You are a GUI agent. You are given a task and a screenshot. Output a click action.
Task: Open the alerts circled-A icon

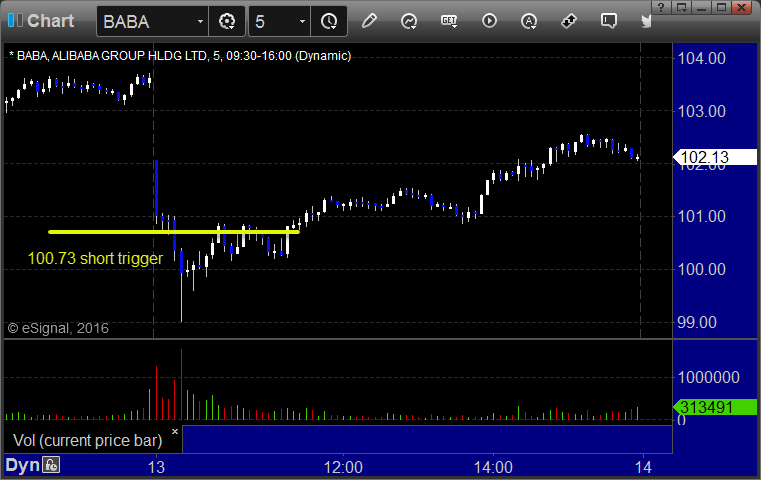coord(529,21)
